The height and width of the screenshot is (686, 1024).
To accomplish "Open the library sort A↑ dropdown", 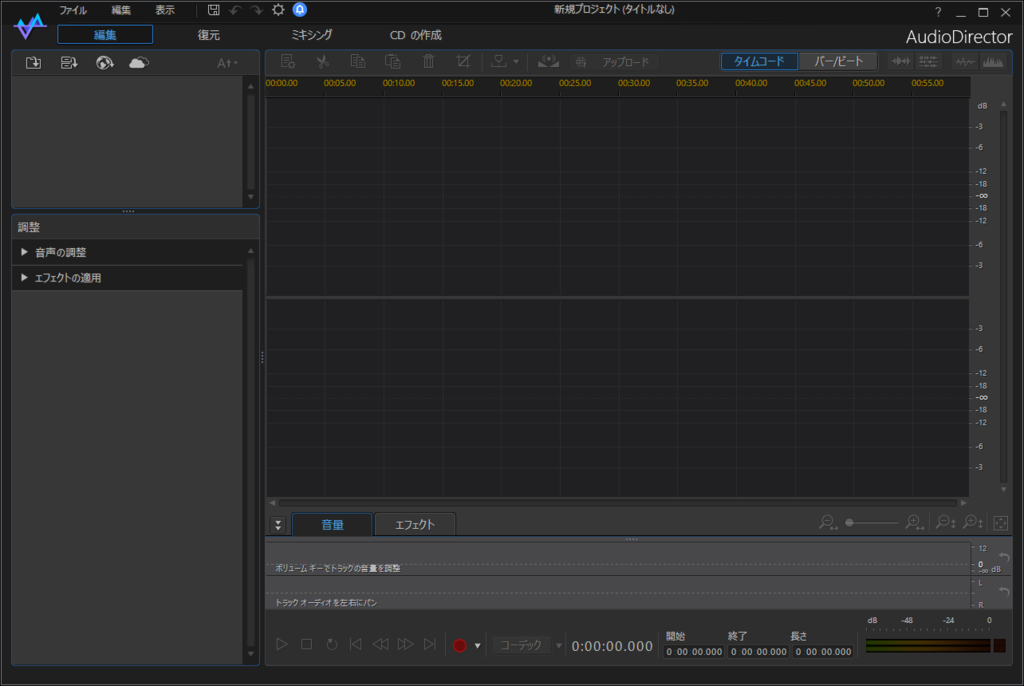I will tap(227, 63).
